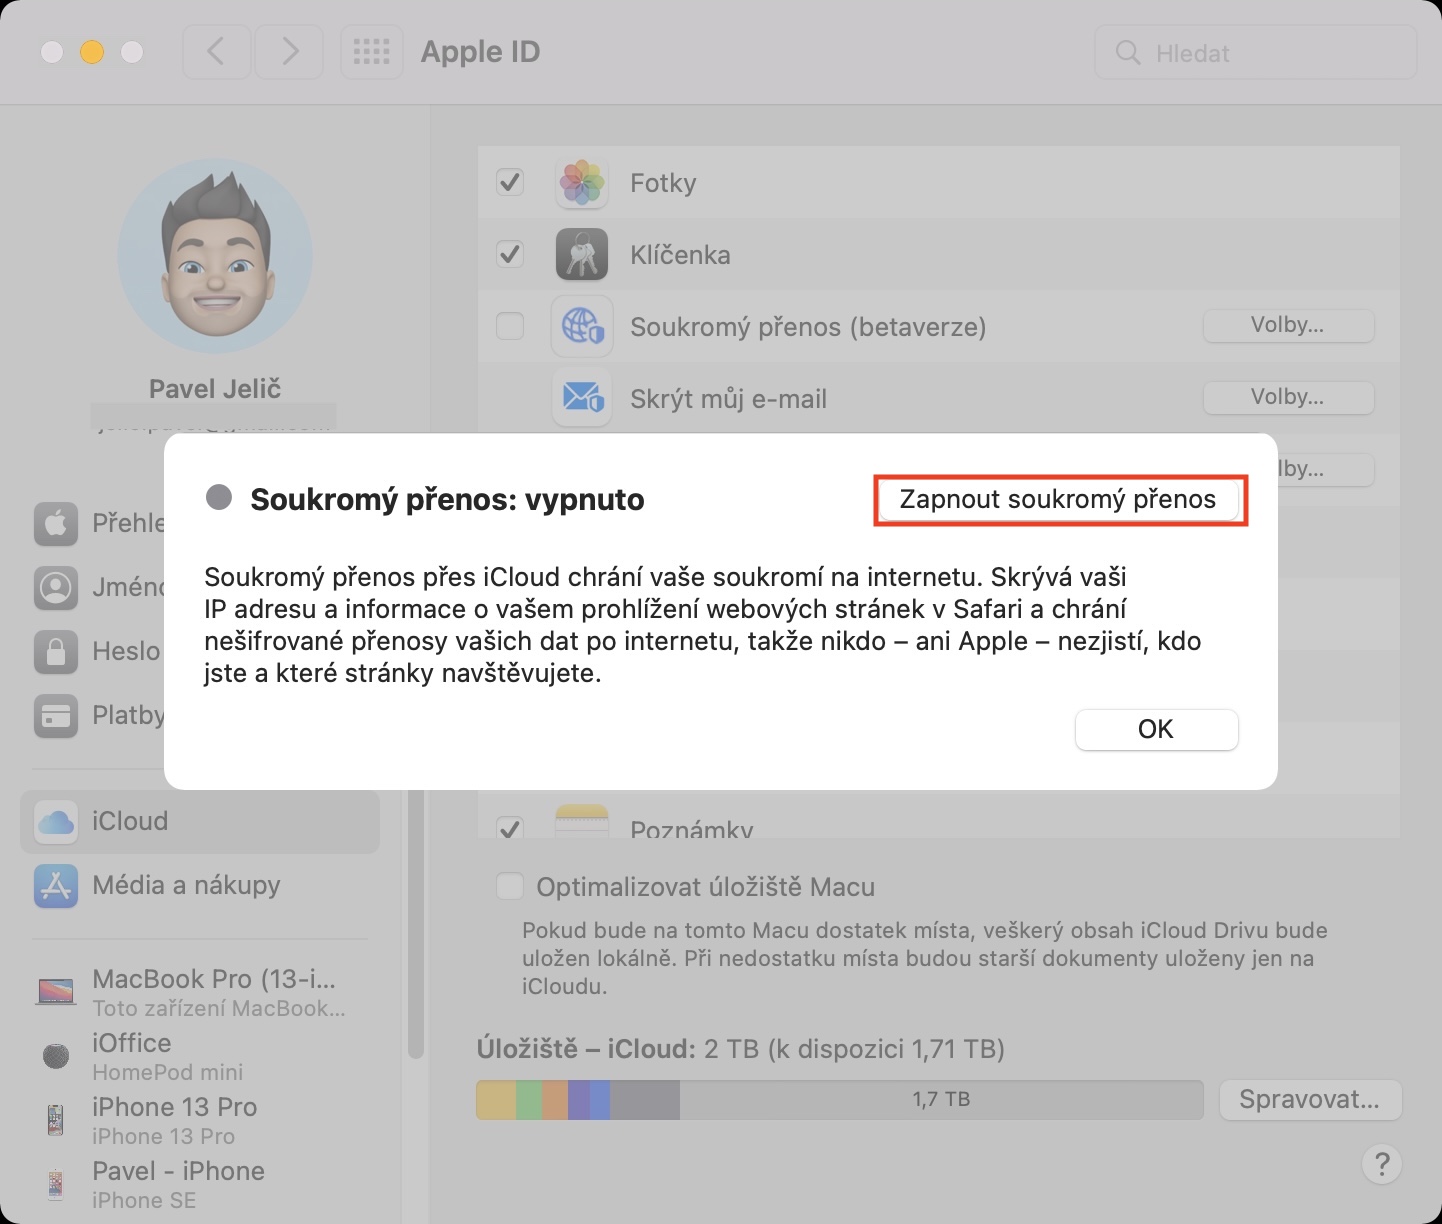
Task: Click the Fotky app icon
Action: [582, 183]
